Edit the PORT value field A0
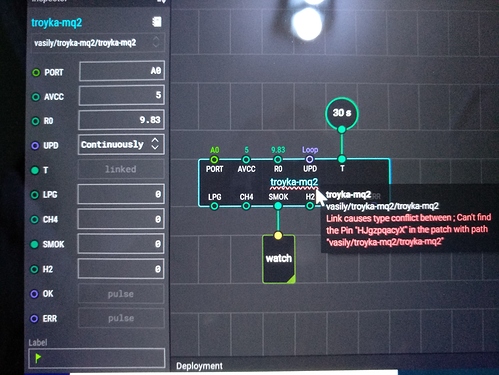Viewport: 499px width, 375px height. pos(122,71)
